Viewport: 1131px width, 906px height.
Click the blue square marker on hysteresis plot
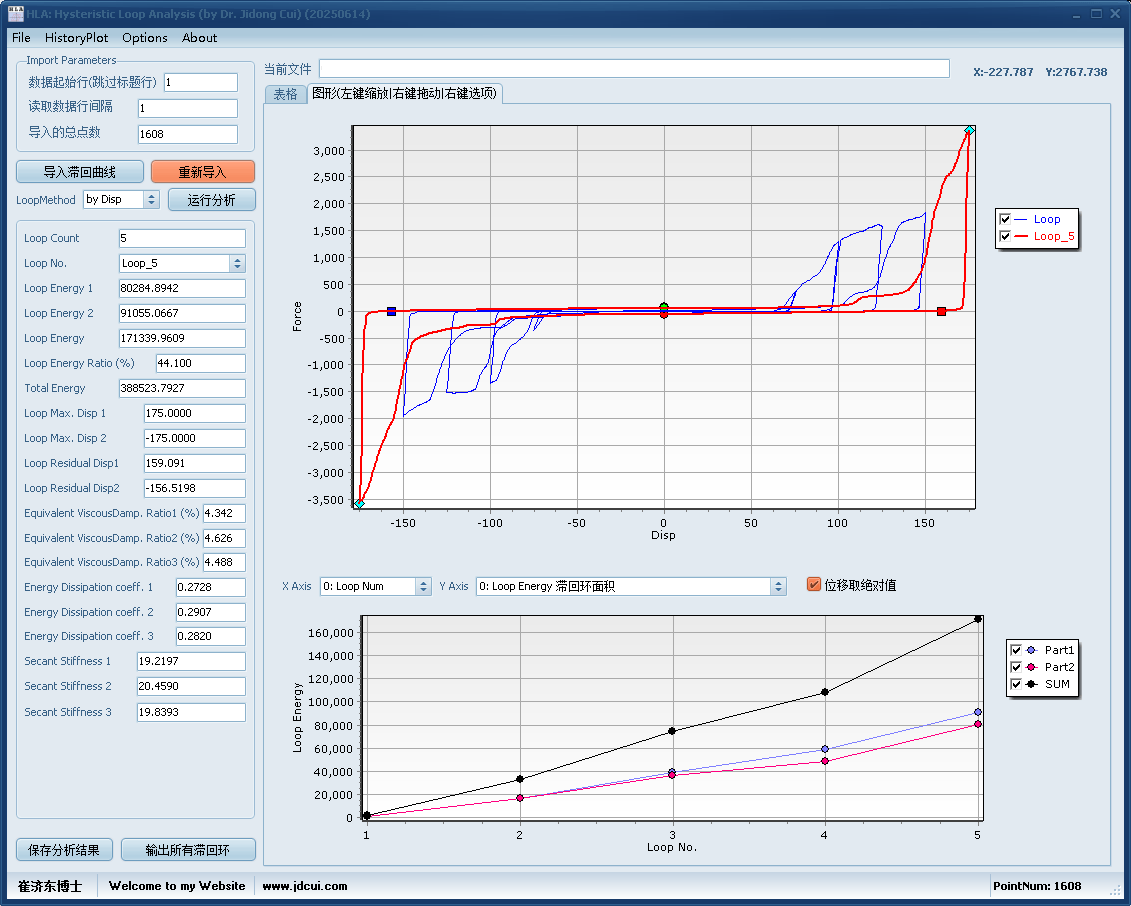391,311
